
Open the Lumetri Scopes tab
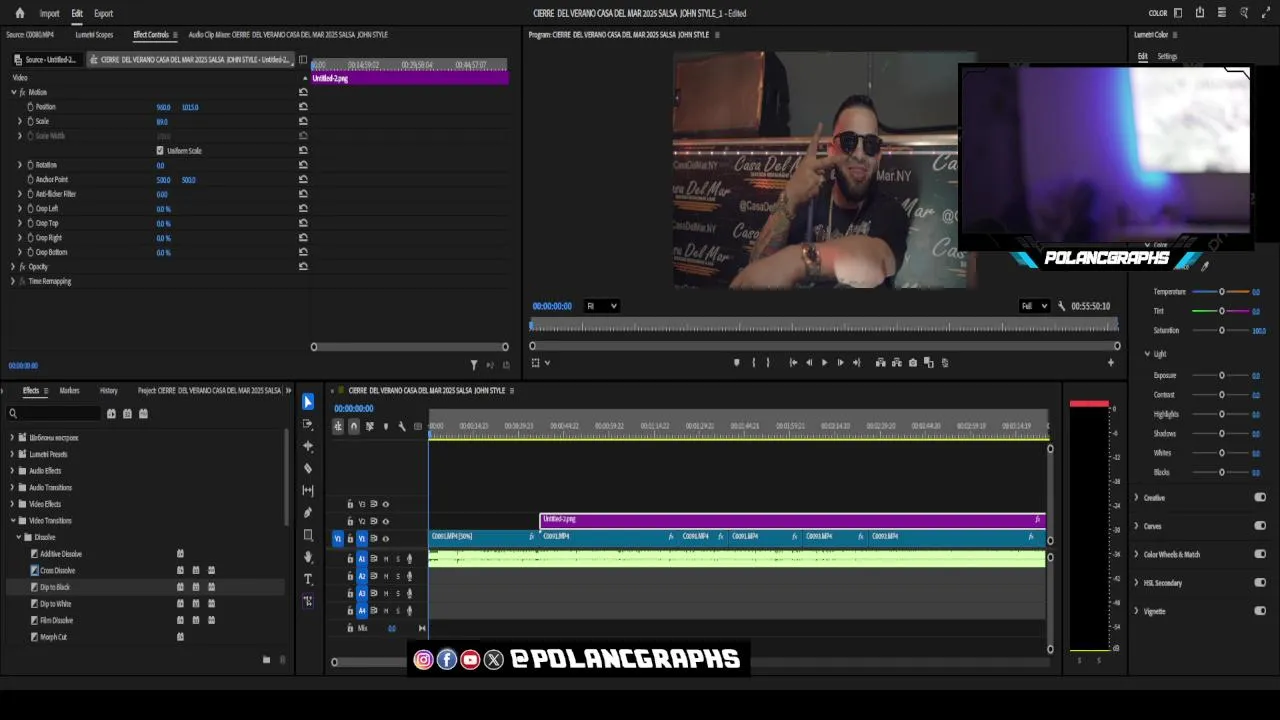click(x=94, y=34)
